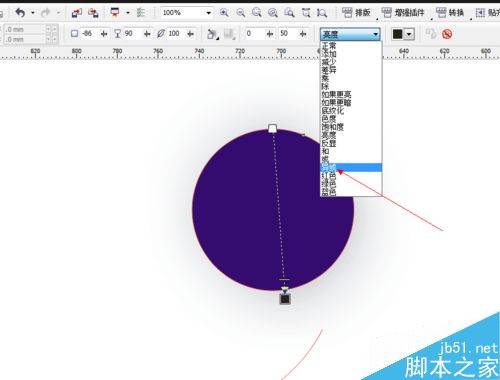Open the 转换 toolbar menu

point(450,13)
